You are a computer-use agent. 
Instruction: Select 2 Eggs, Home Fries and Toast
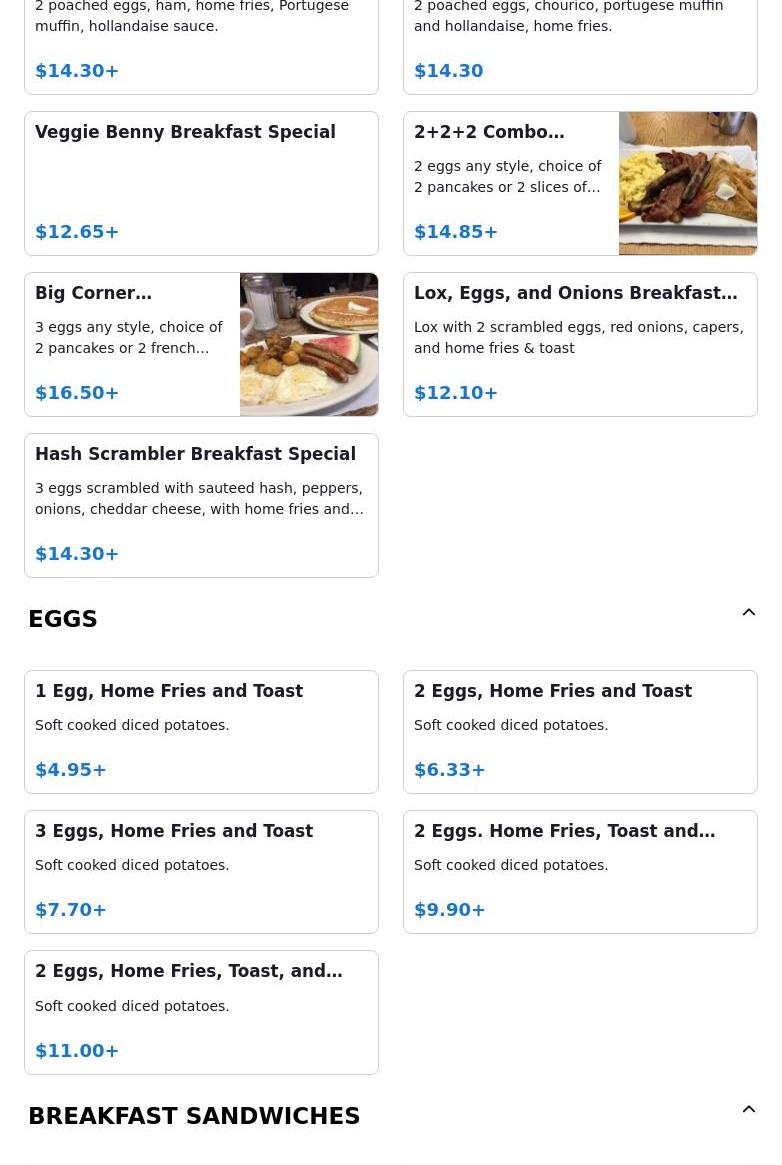580,732
